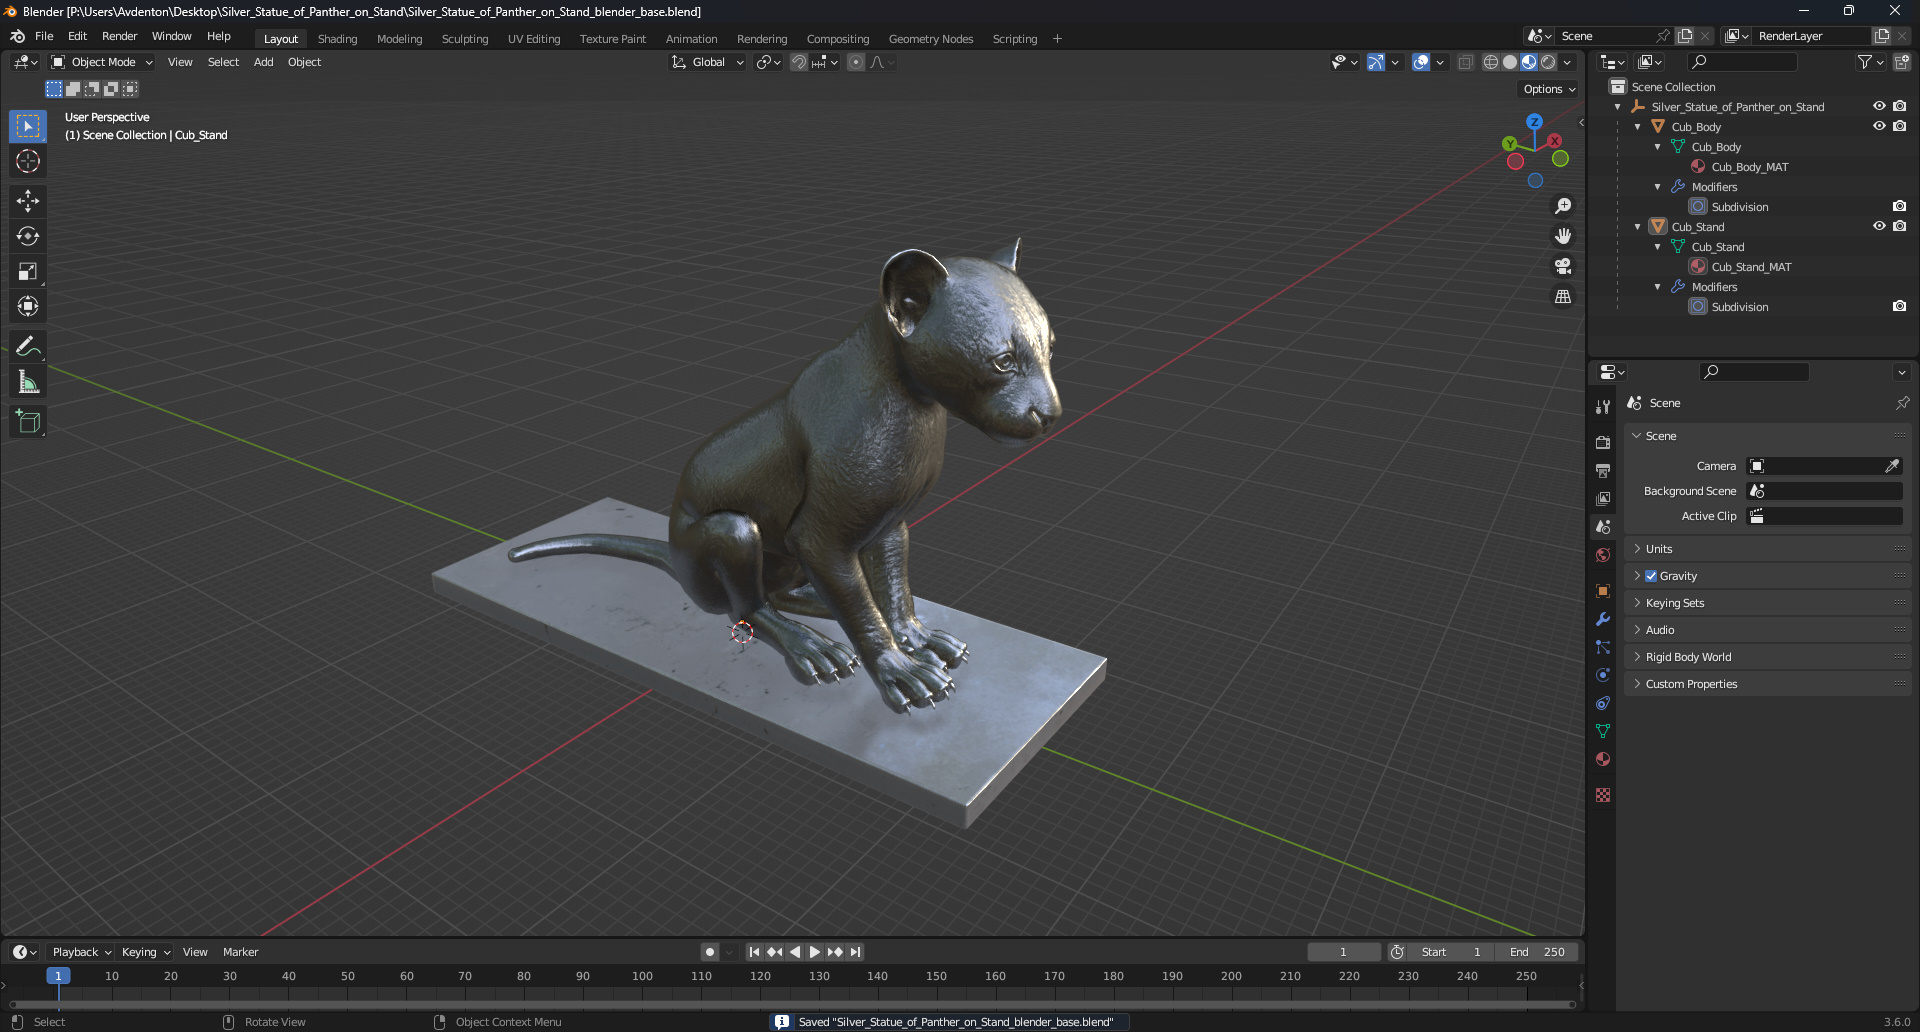Open the View Layer properties tab
Screen dimensions: 1920x1032
coord(1603,498)
